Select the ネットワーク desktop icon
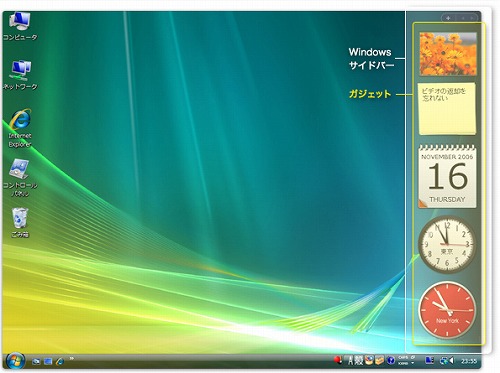Screen dimensions: 500x373 [20, 75]
